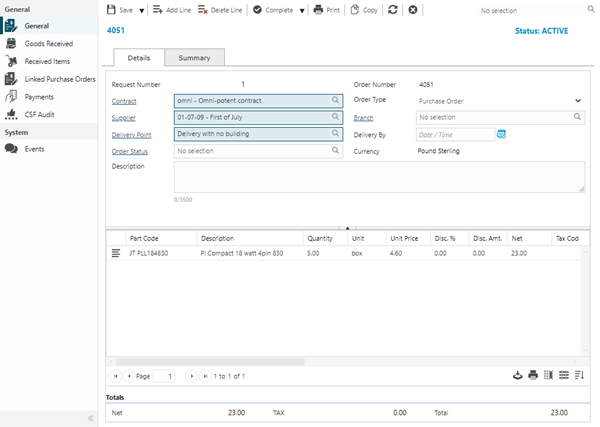Click inside the Description text area
Screen dimensions: 600x427
[378, 177]
